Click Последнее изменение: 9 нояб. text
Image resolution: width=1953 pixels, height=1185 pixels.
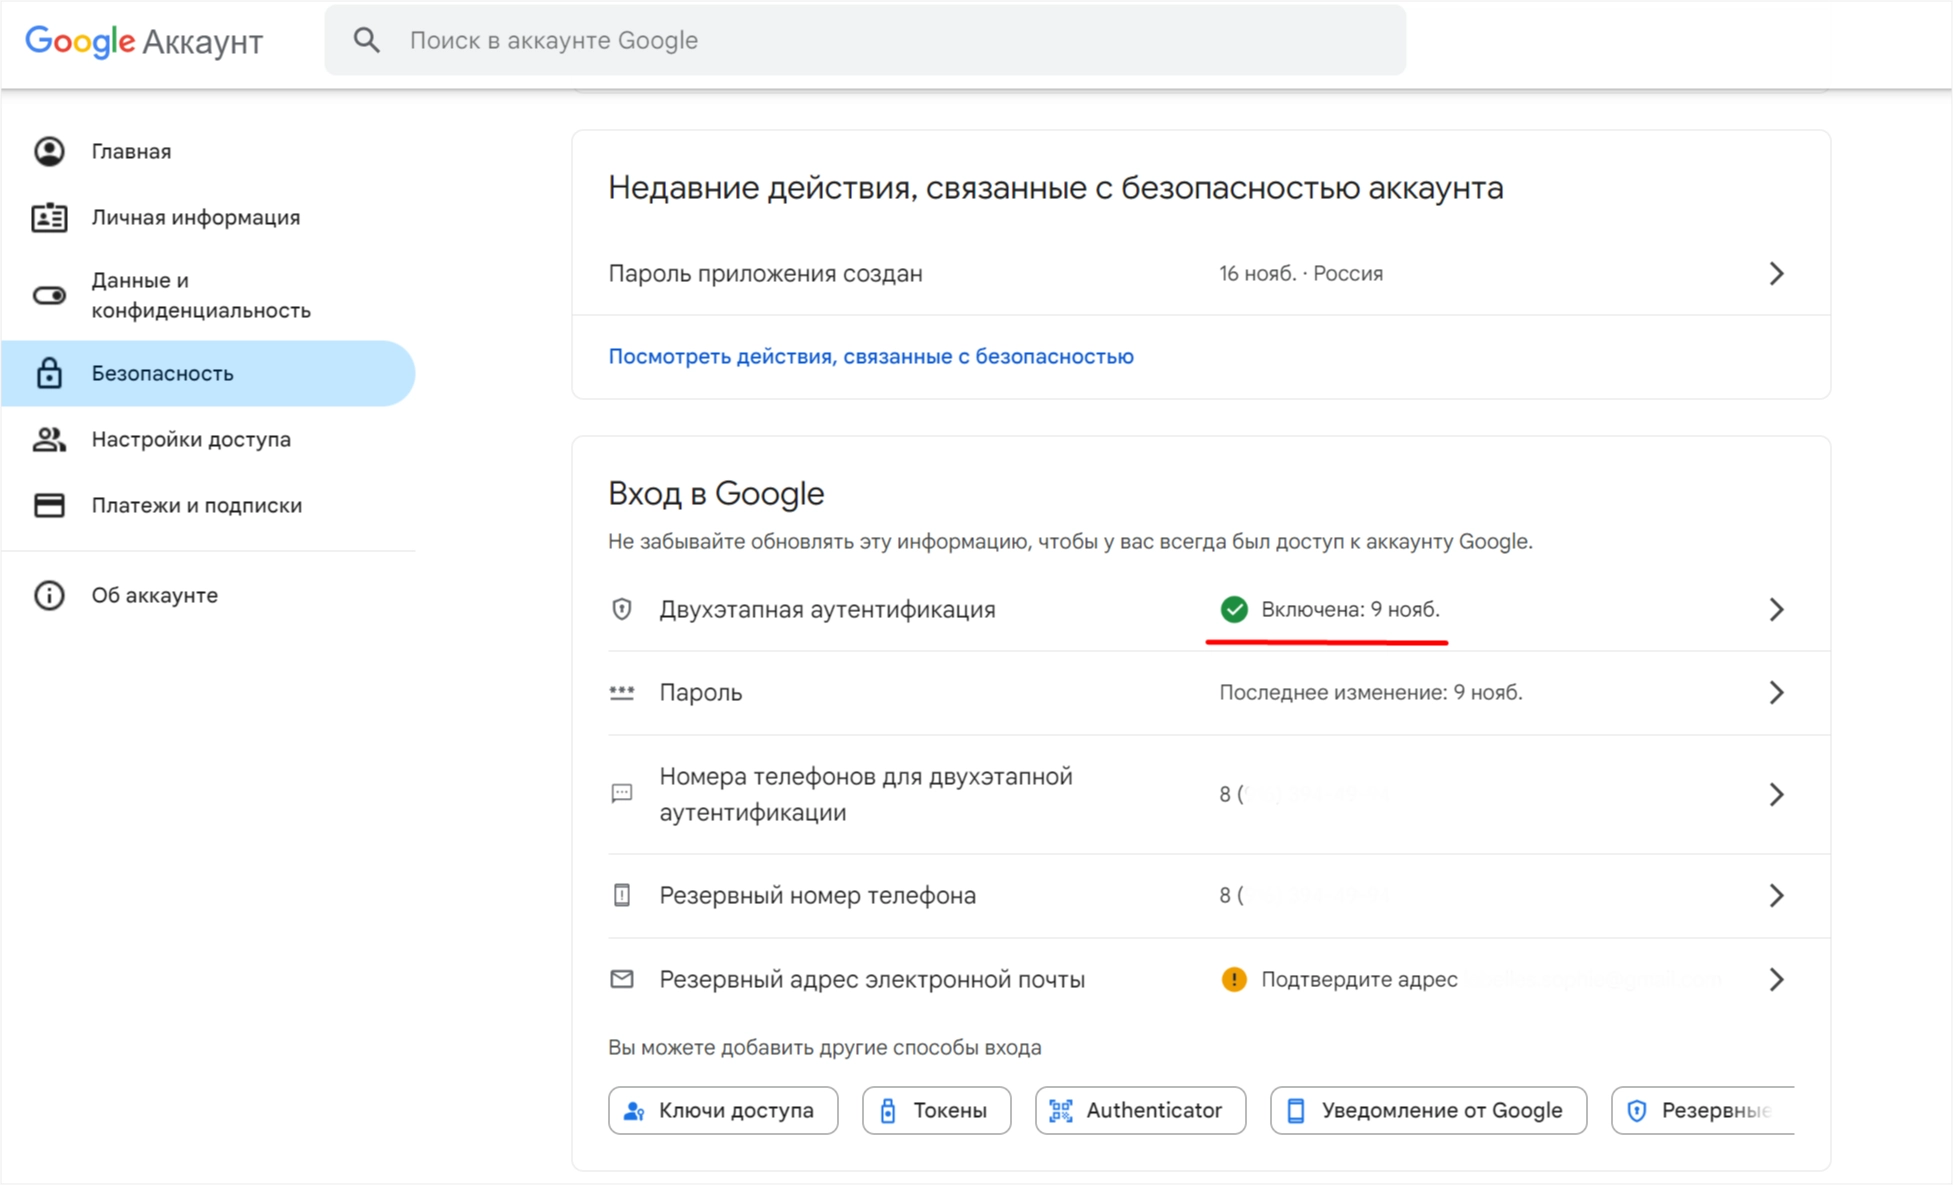[1370, 692]
